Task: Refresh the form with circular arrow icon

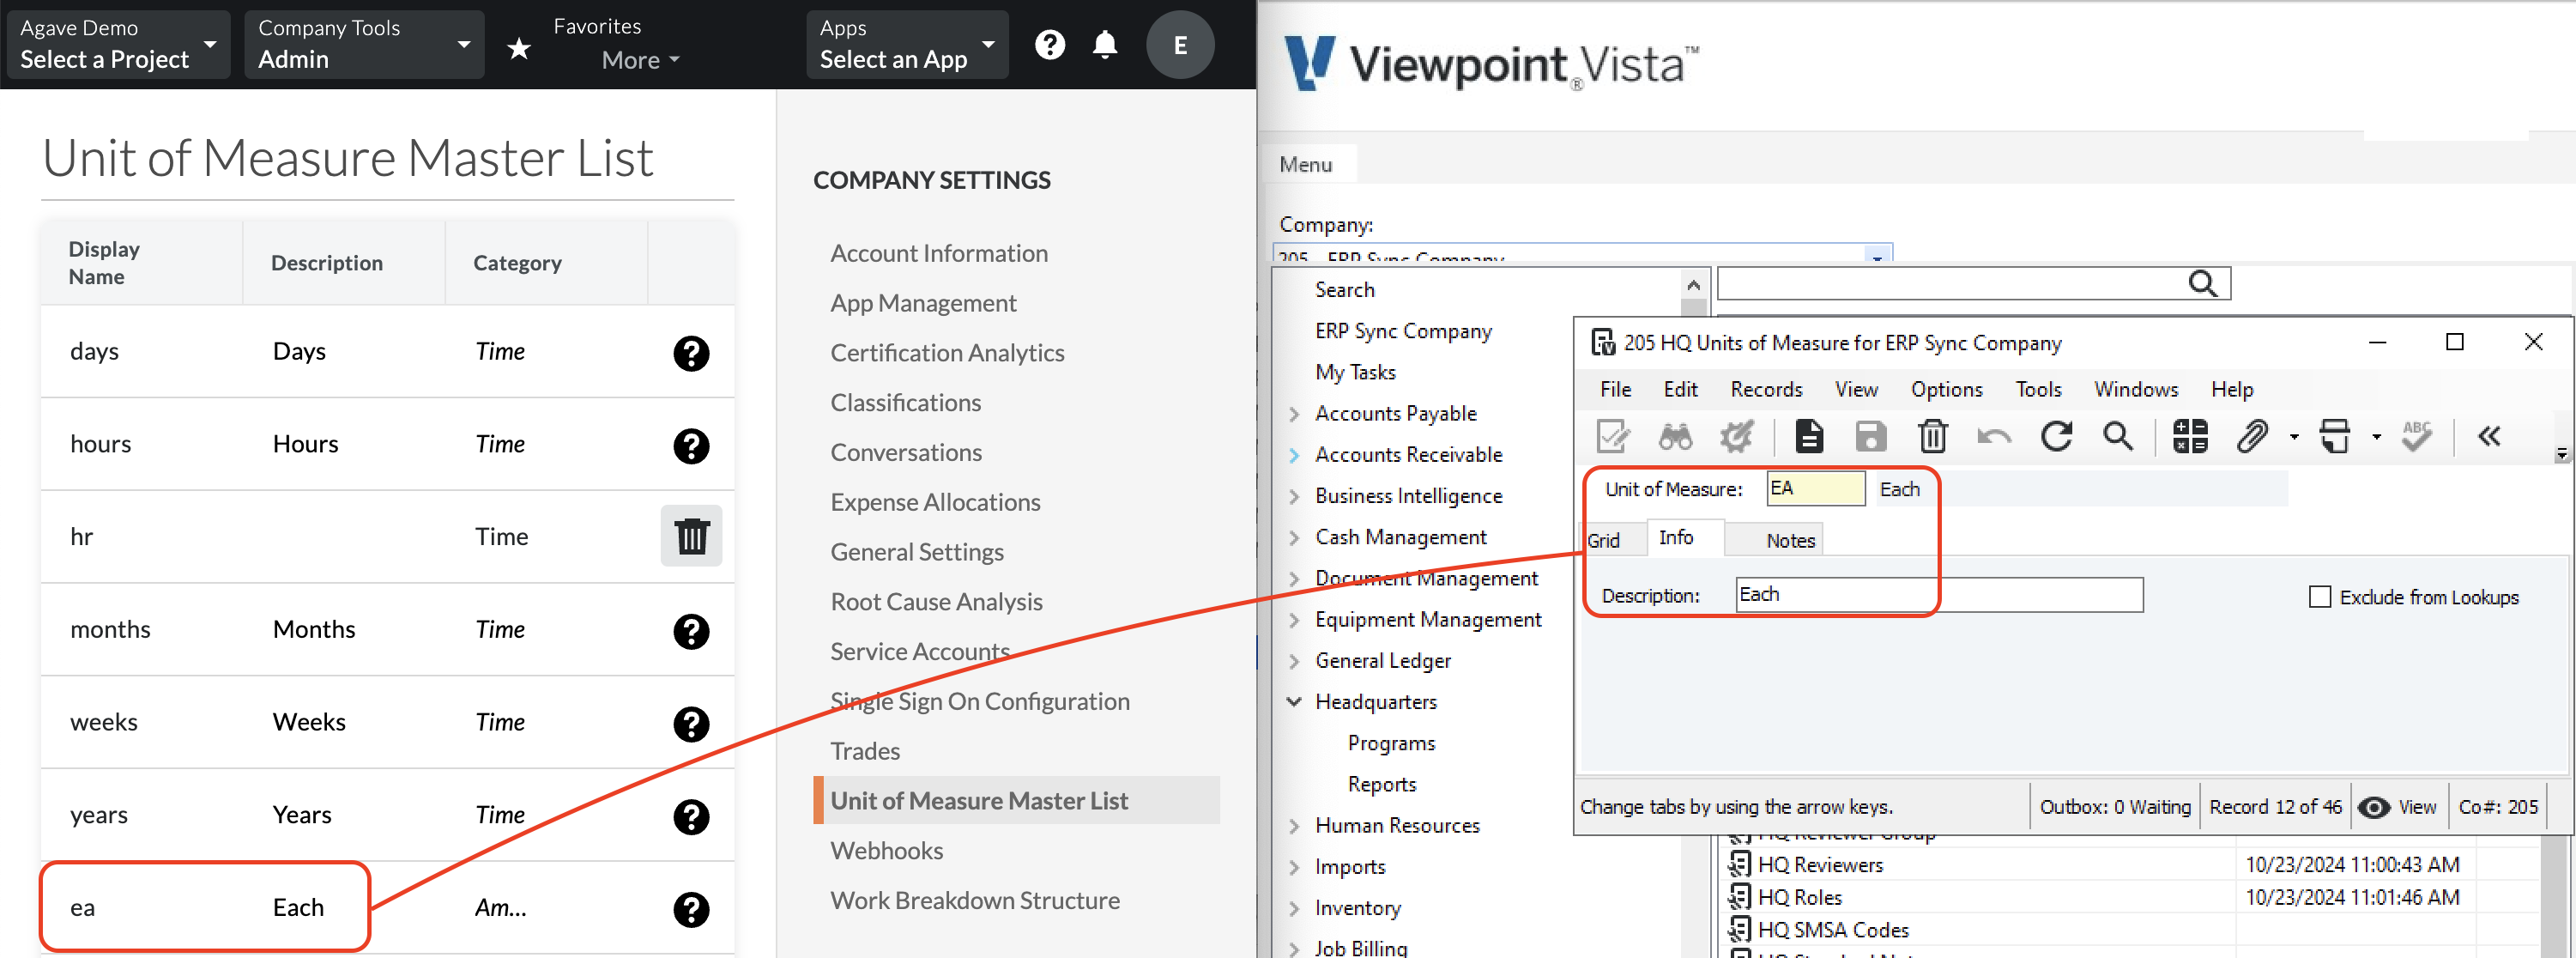Action: [2056, 437]
